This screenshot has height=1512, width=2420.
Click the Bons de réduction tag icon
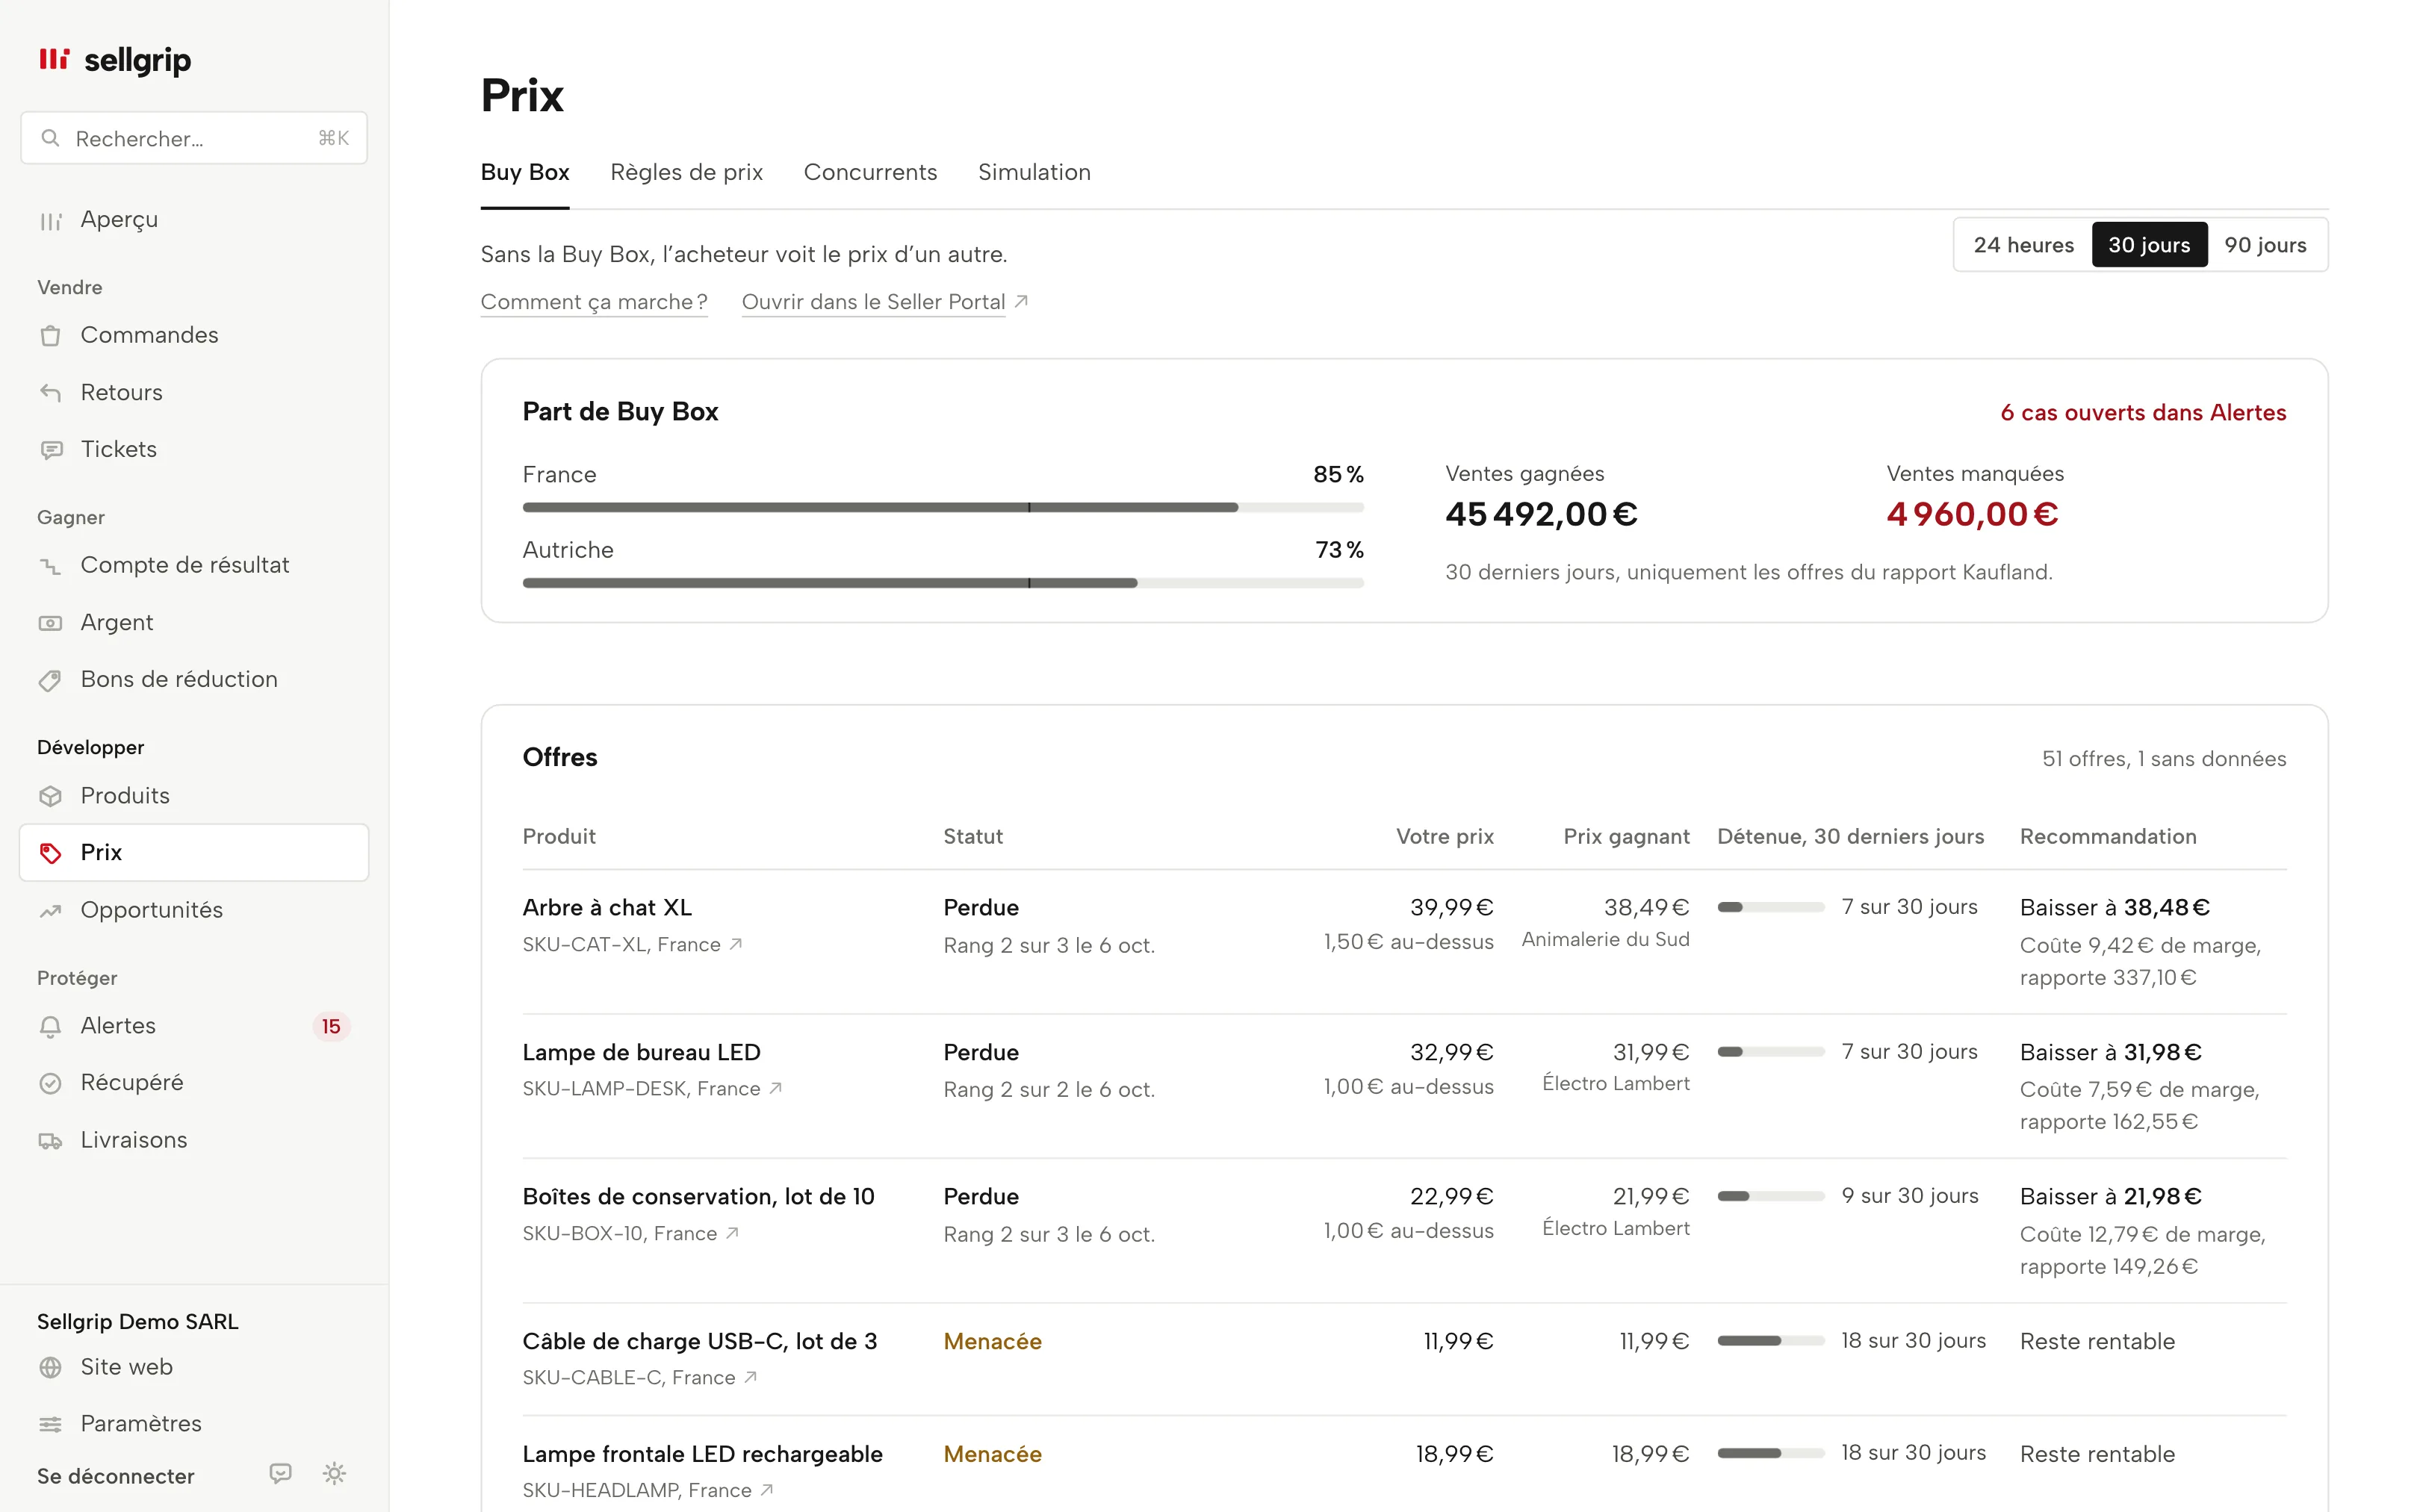(x=50, y=680)
